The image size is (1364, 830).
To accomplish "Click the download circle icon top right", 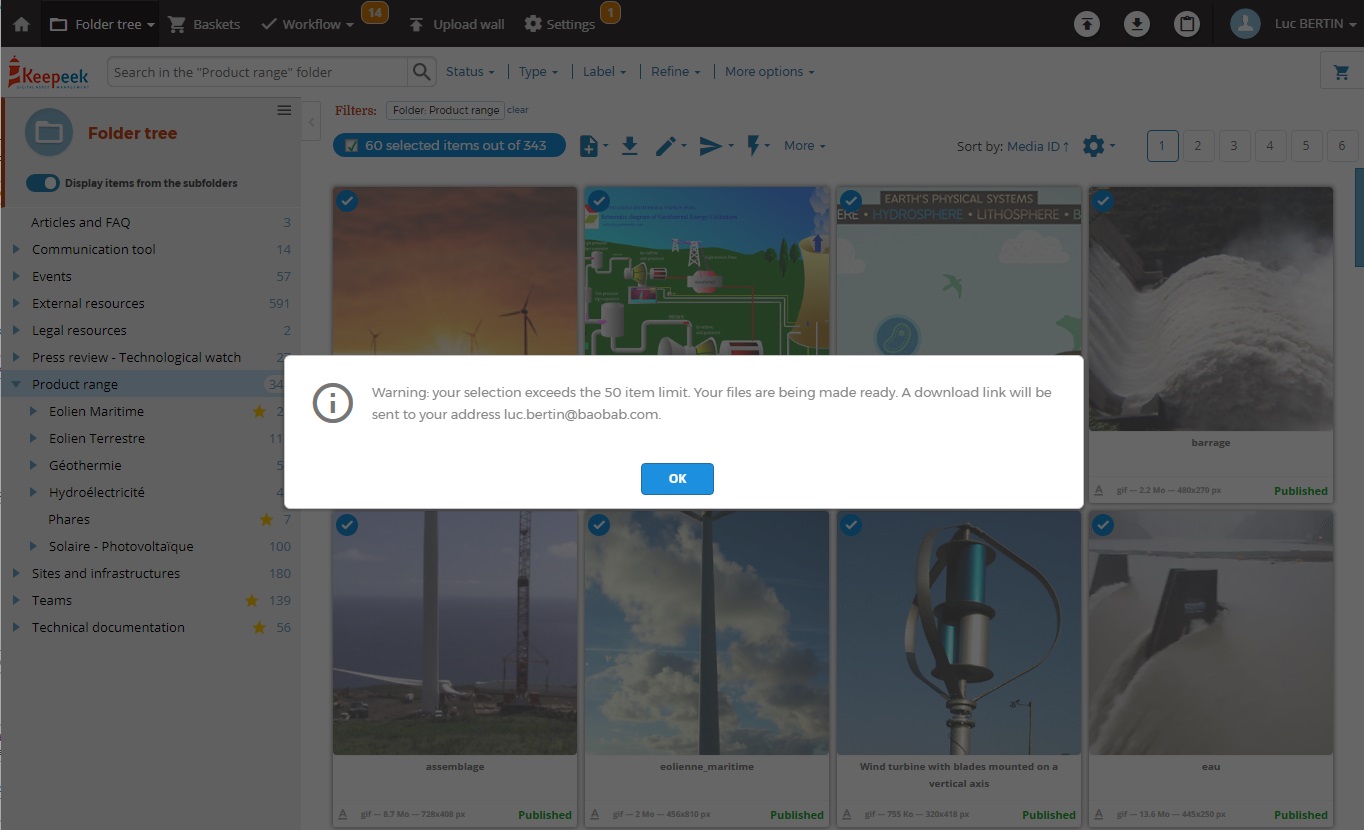I will coord(1137,24).
